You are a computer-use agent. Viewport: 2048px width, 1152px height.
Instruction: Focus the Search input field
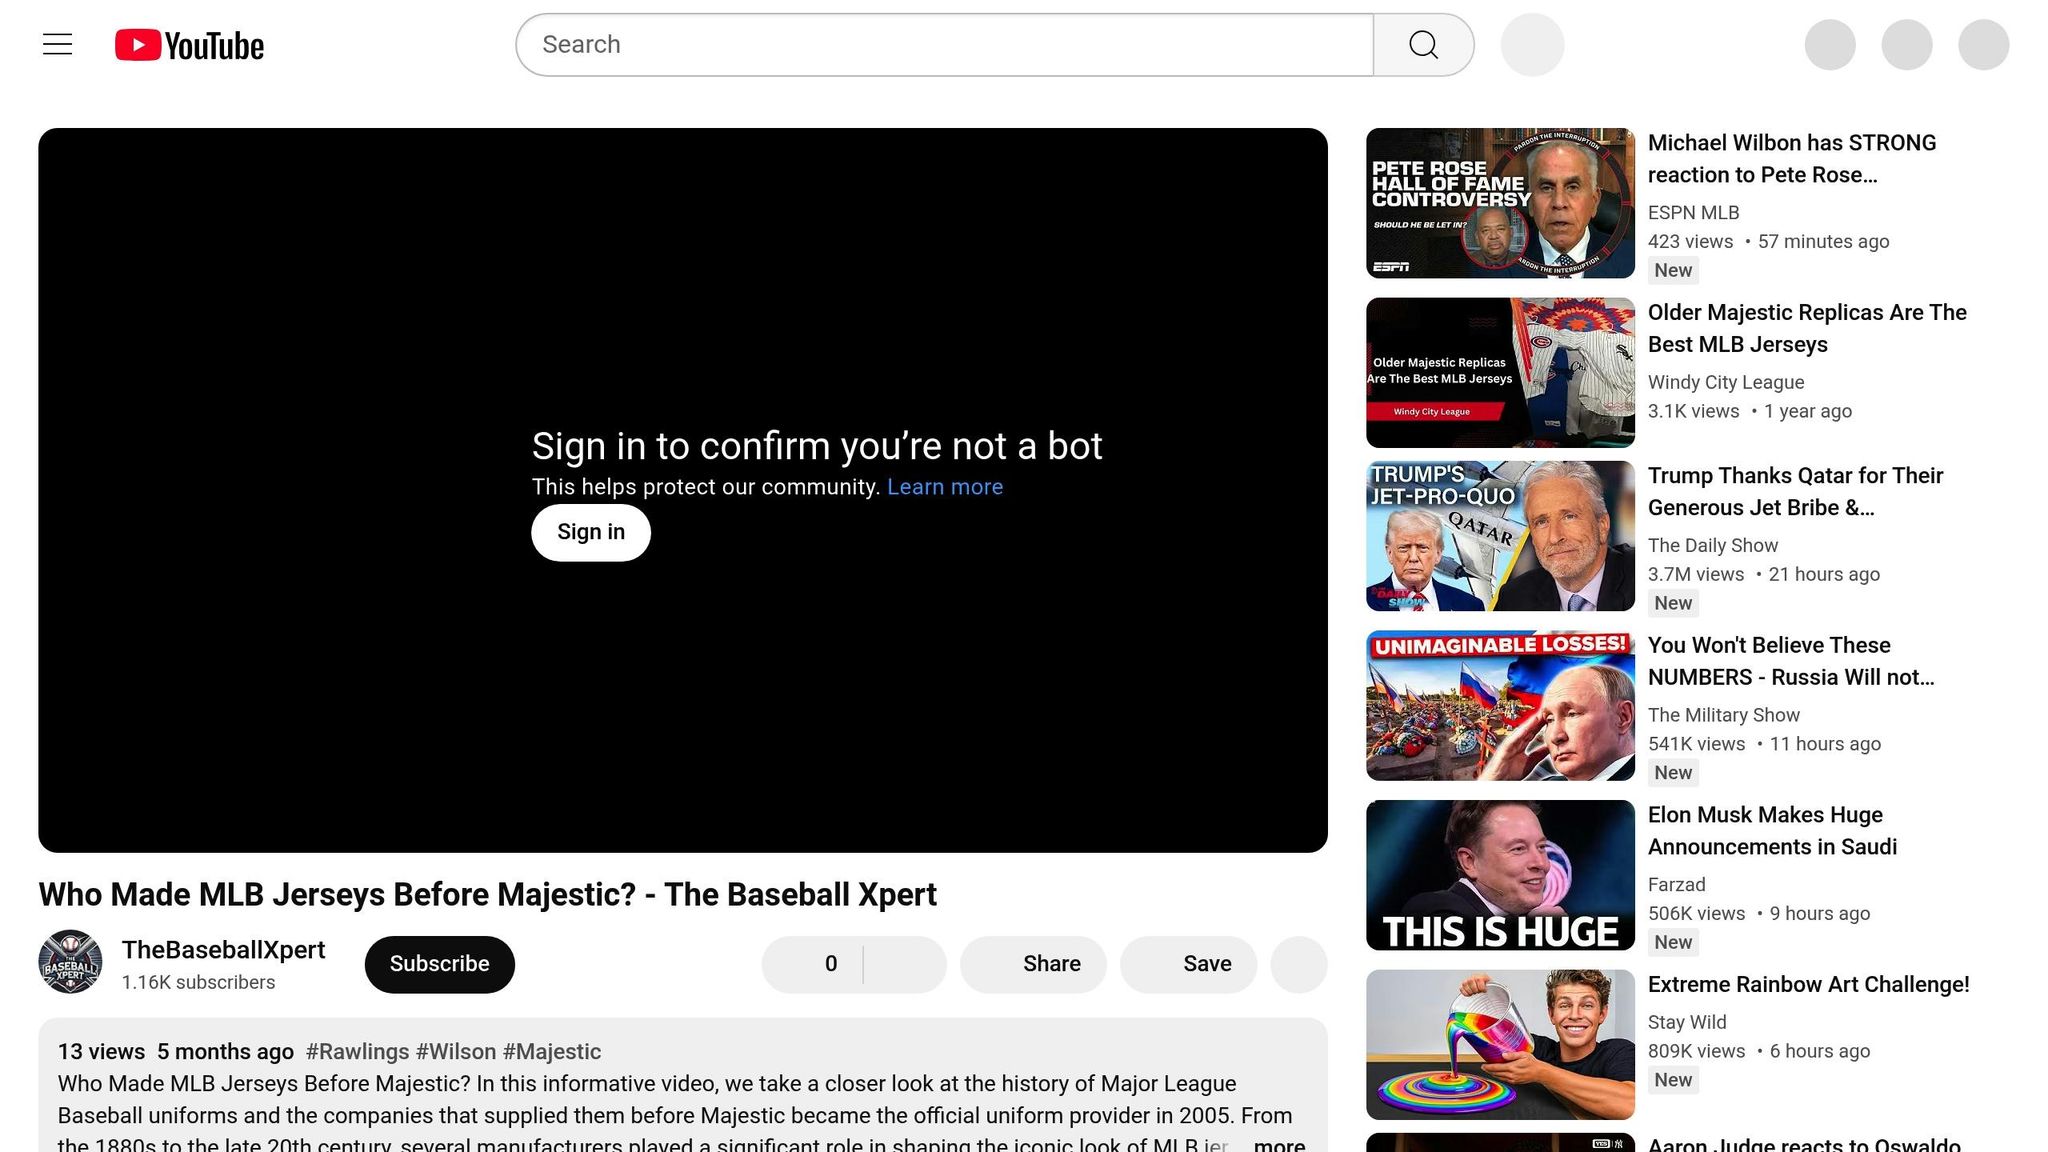click(x=945, y=45)
